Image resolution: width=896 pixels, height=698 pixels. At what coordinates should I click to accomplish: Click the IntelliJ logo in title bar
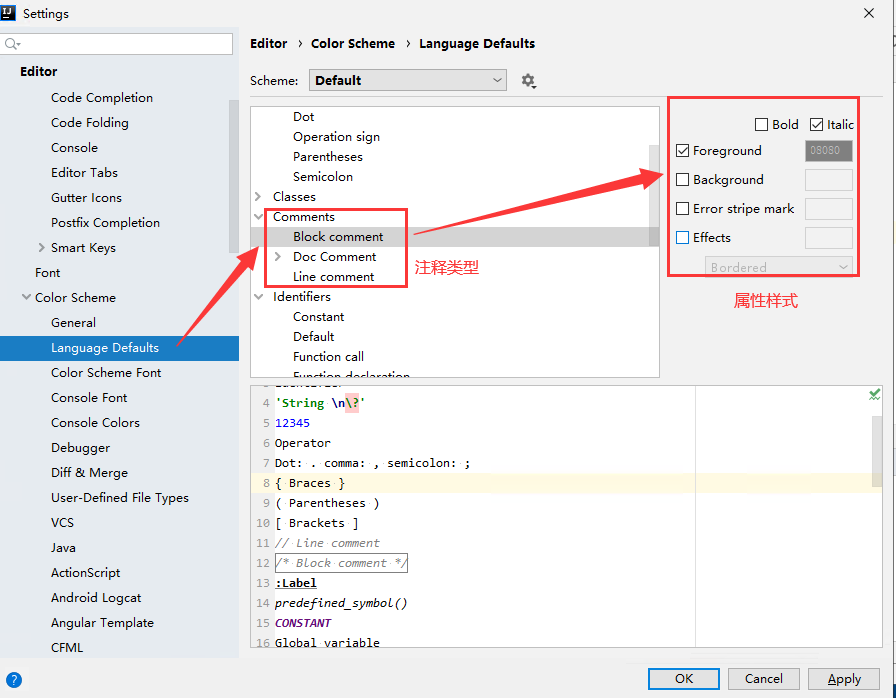pos(9,13)
